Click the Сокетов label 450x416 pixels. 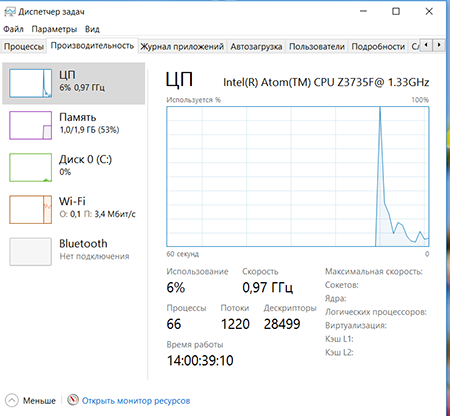(342, 285)
